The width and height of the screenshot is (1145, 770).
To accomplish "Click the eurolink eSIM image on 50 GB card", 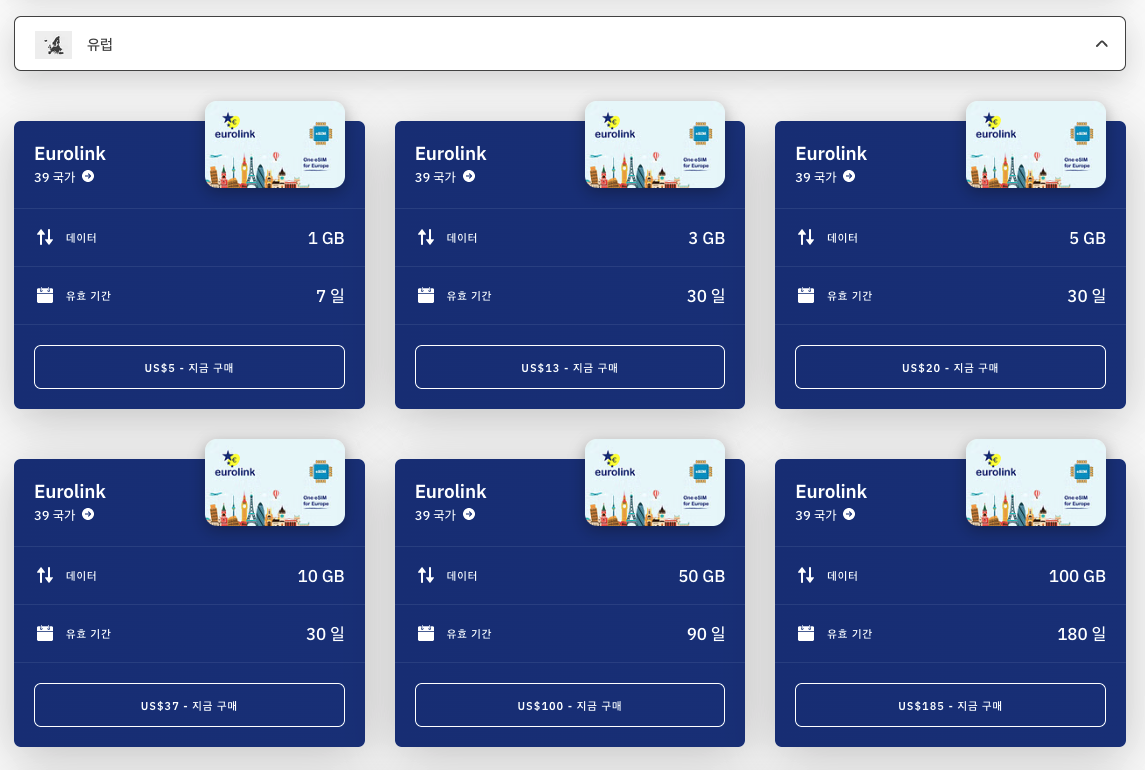I will click(655, 483).
